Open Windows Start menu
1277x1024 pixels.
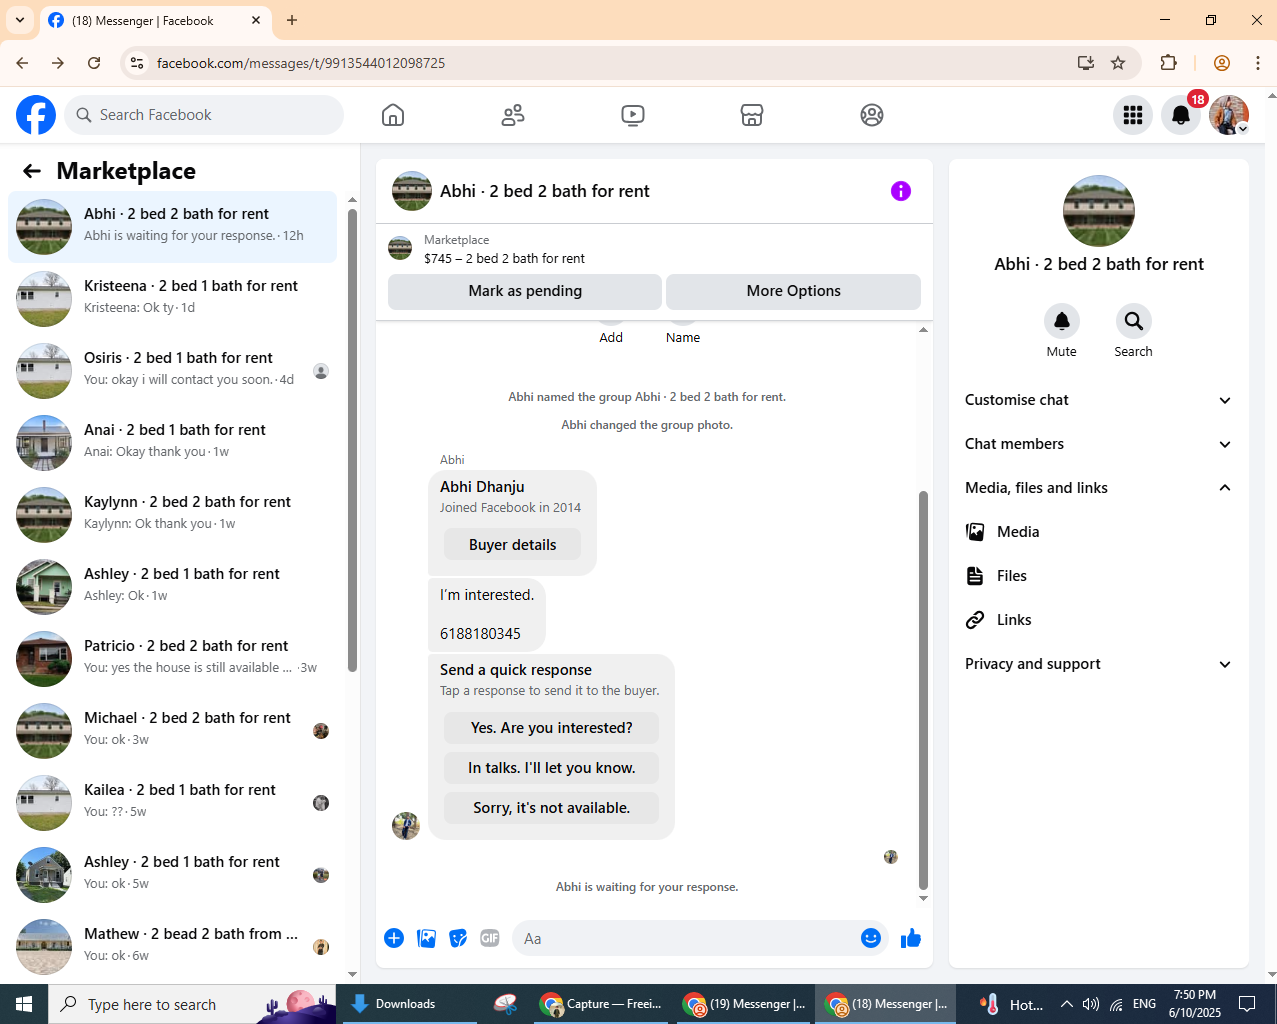[x=24, y=1004]
